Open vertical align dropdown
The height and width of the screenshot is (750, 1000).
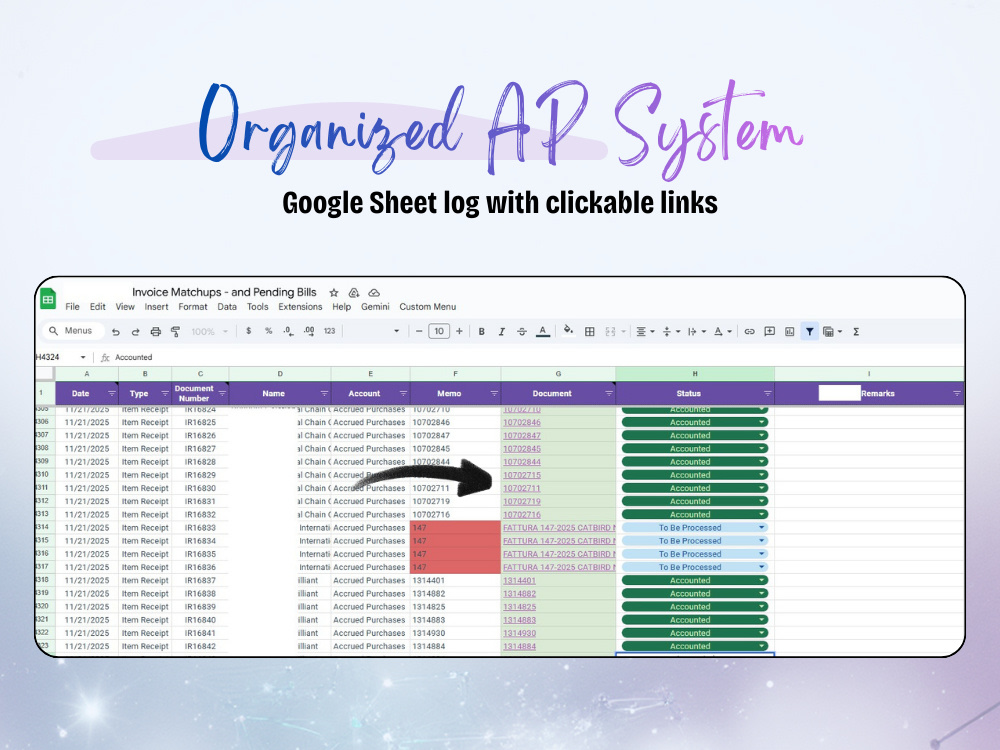tap(671, 332)
